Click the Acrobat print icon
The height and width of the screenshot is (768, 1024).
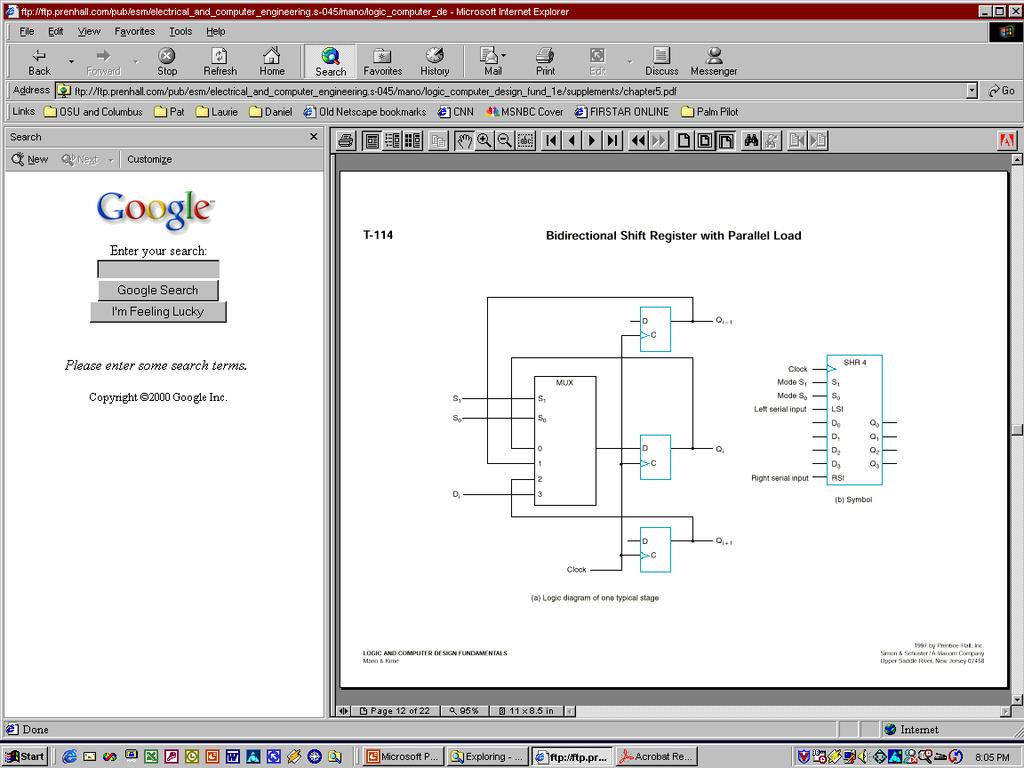coord(346,141)
